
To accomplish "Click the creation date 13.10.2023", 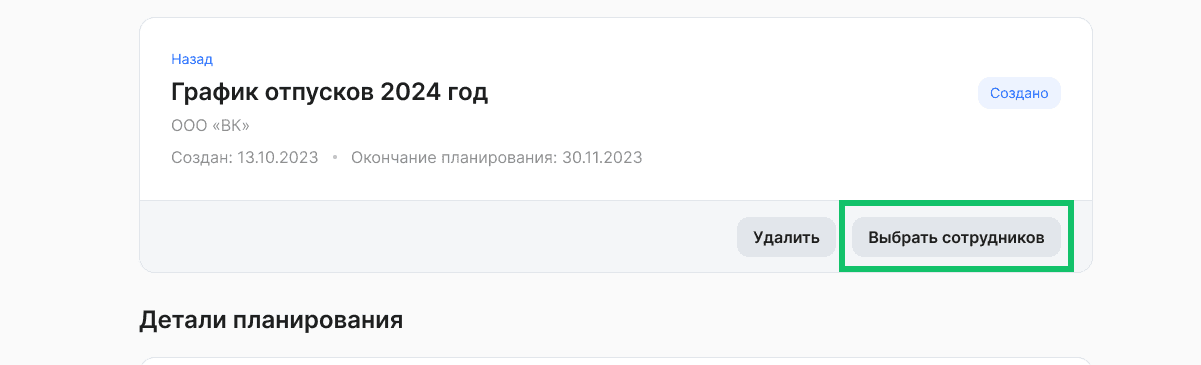I will pyautogui.click(x=278, y=157).
